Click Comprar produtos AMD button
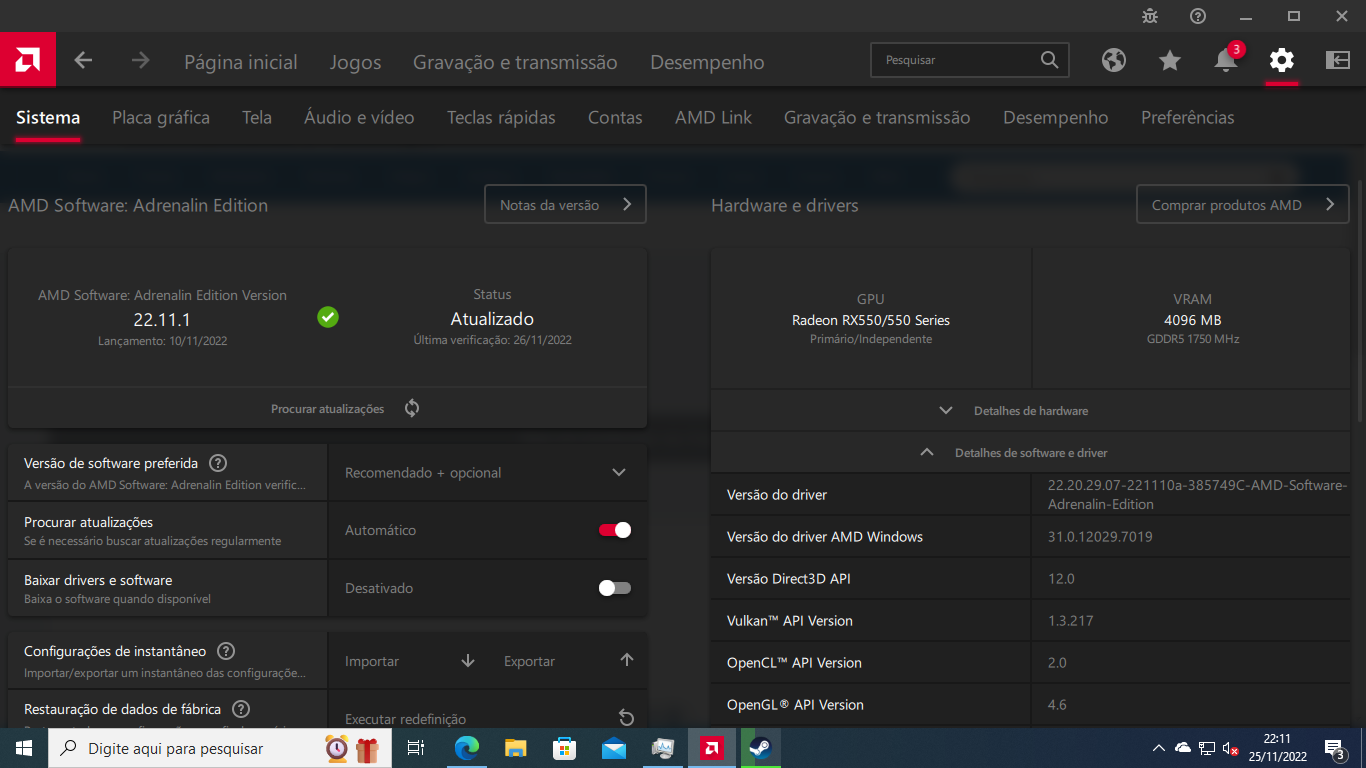This screenshot has height=768, width=1366. coord(1242,204)
